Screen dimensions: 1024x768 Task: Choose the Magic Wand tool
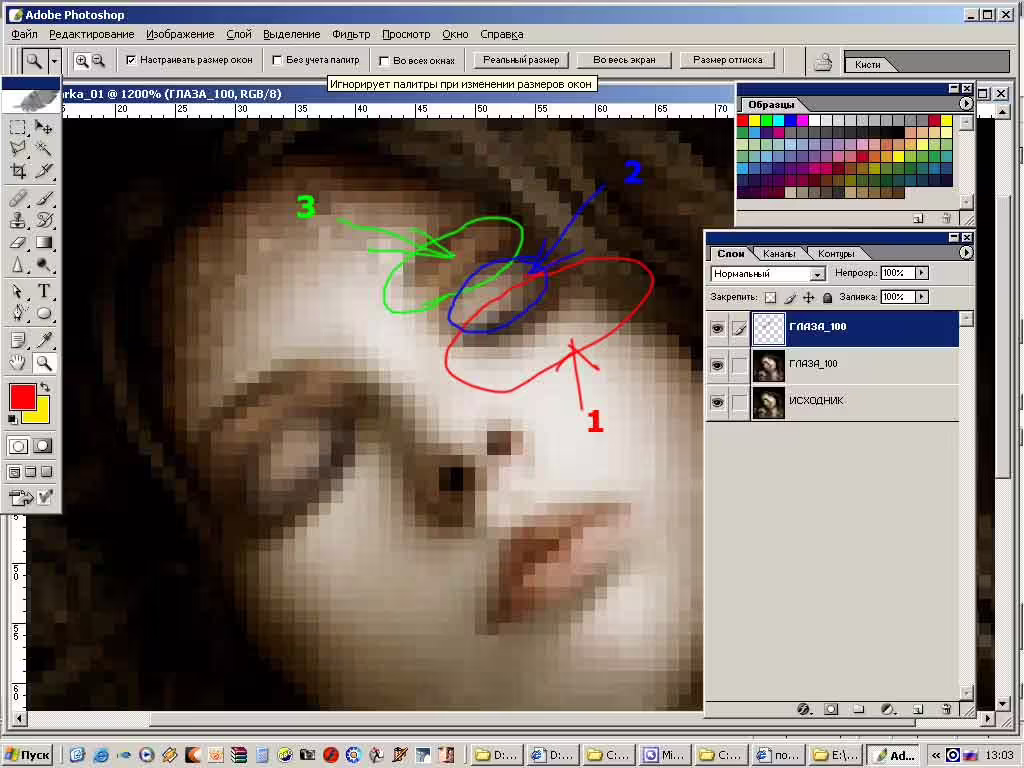[44, 149]
